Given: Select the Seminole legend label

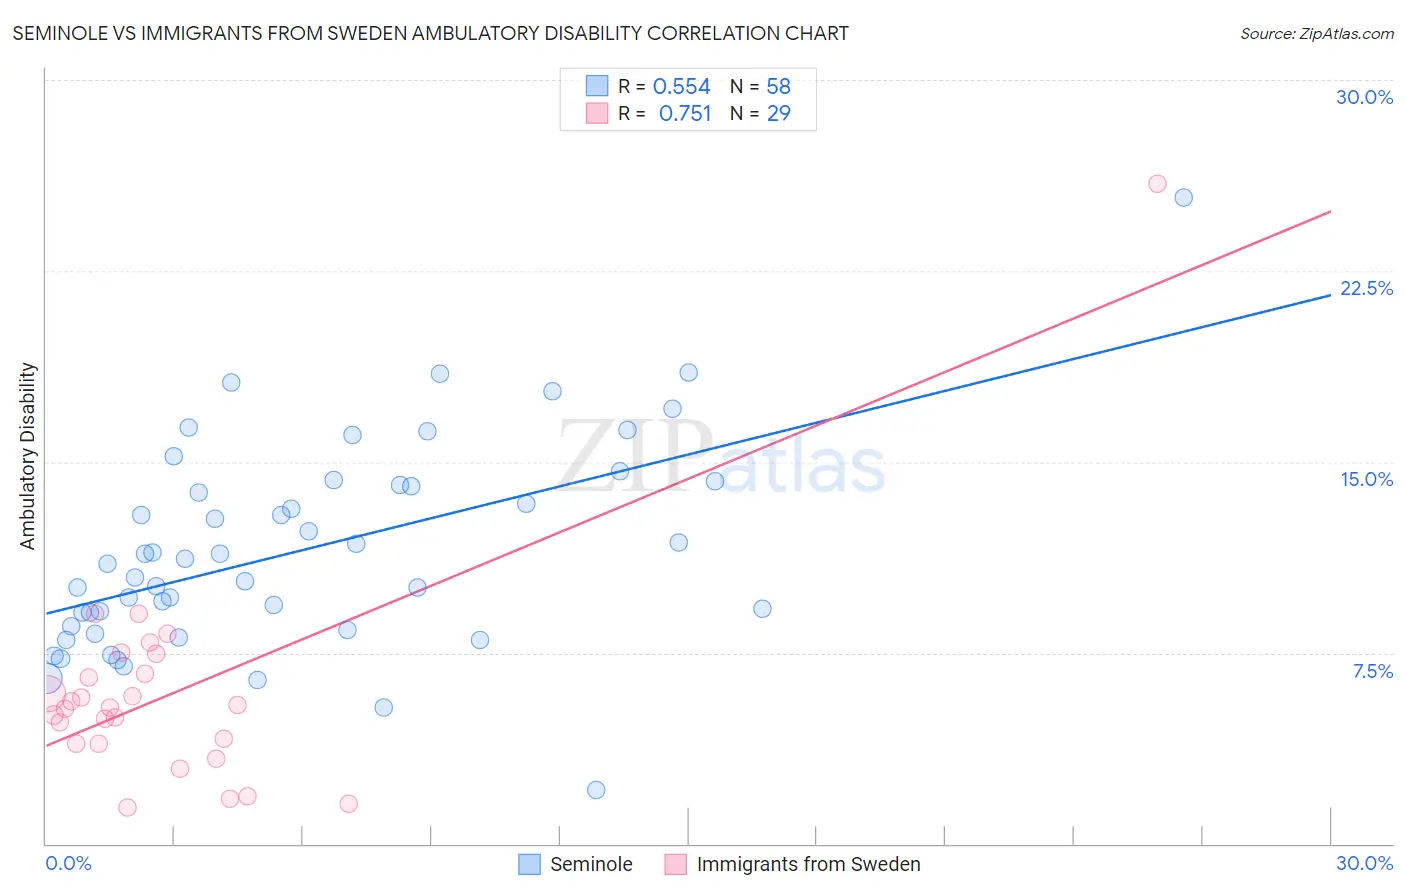Looking at the screenshot, I should tap(591, 864).
